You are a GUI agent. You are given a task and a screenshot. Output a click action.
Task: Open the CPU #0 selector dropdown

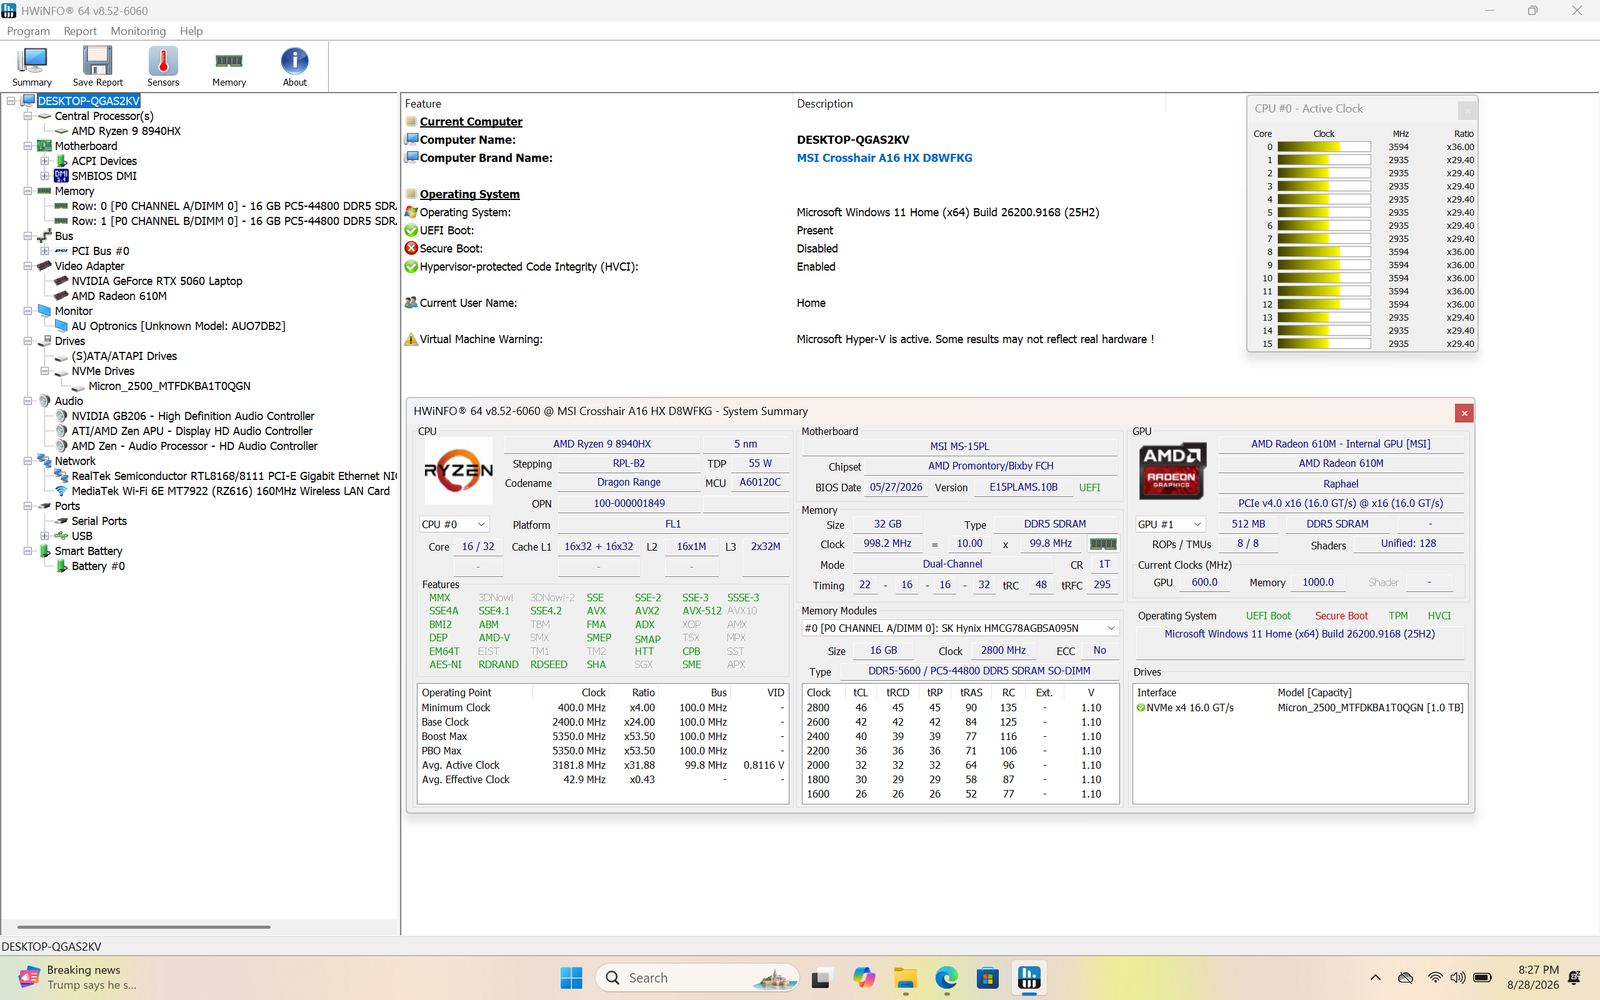tap(455, 524)
